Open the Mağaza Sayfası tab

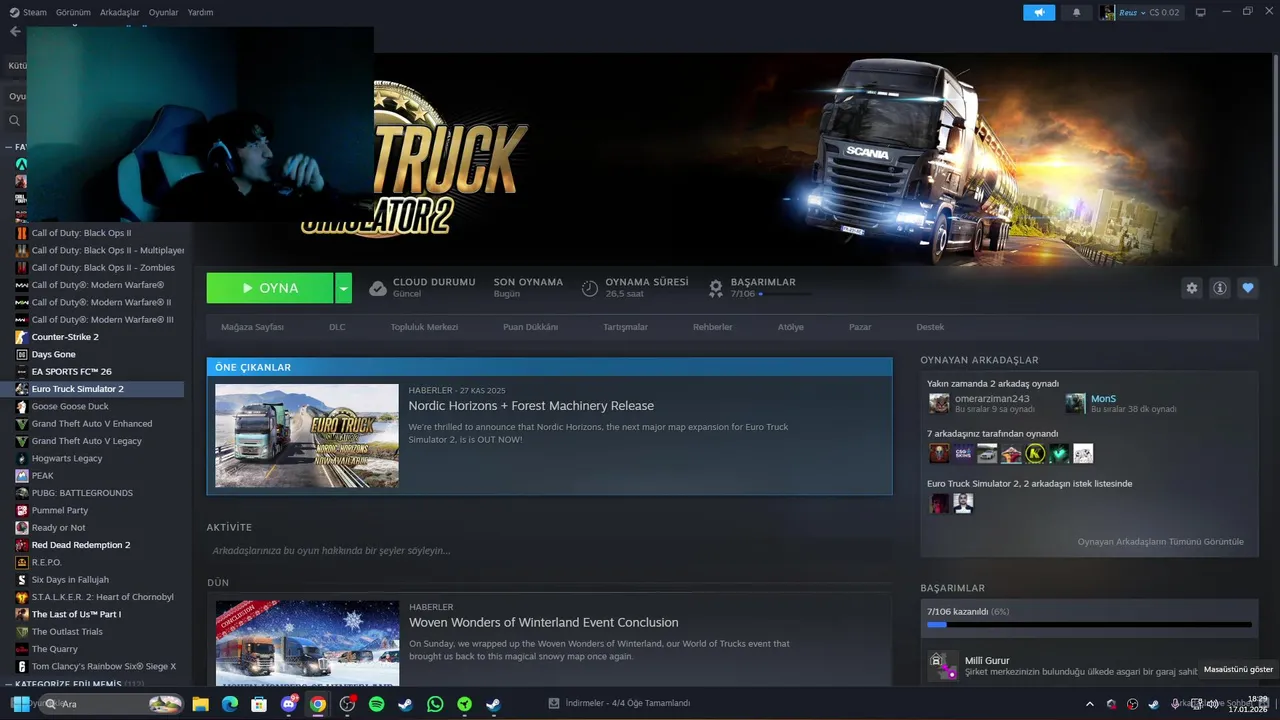[252, 327]
